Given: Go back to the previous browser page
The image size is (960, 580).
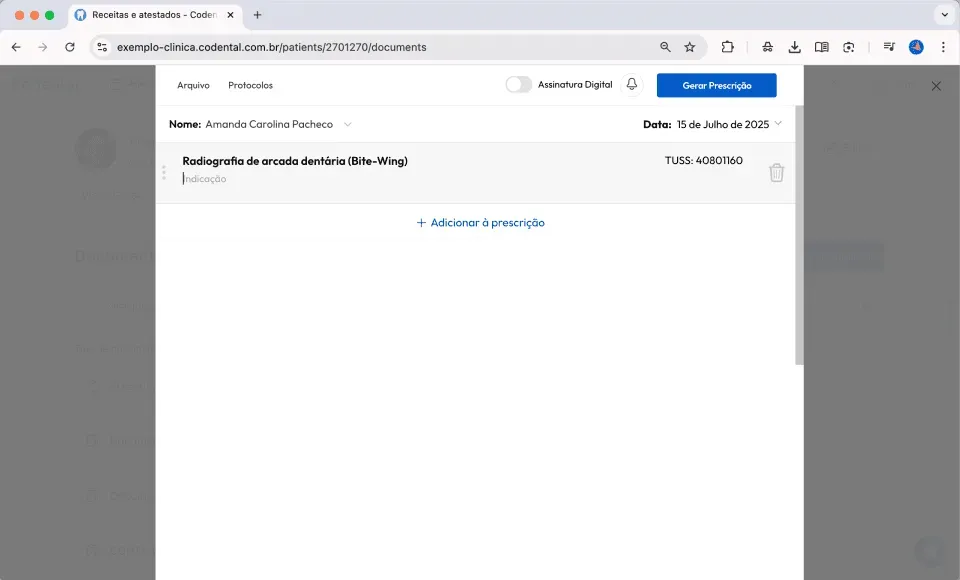Looking at the screenshot, I should tap(16, 47).
